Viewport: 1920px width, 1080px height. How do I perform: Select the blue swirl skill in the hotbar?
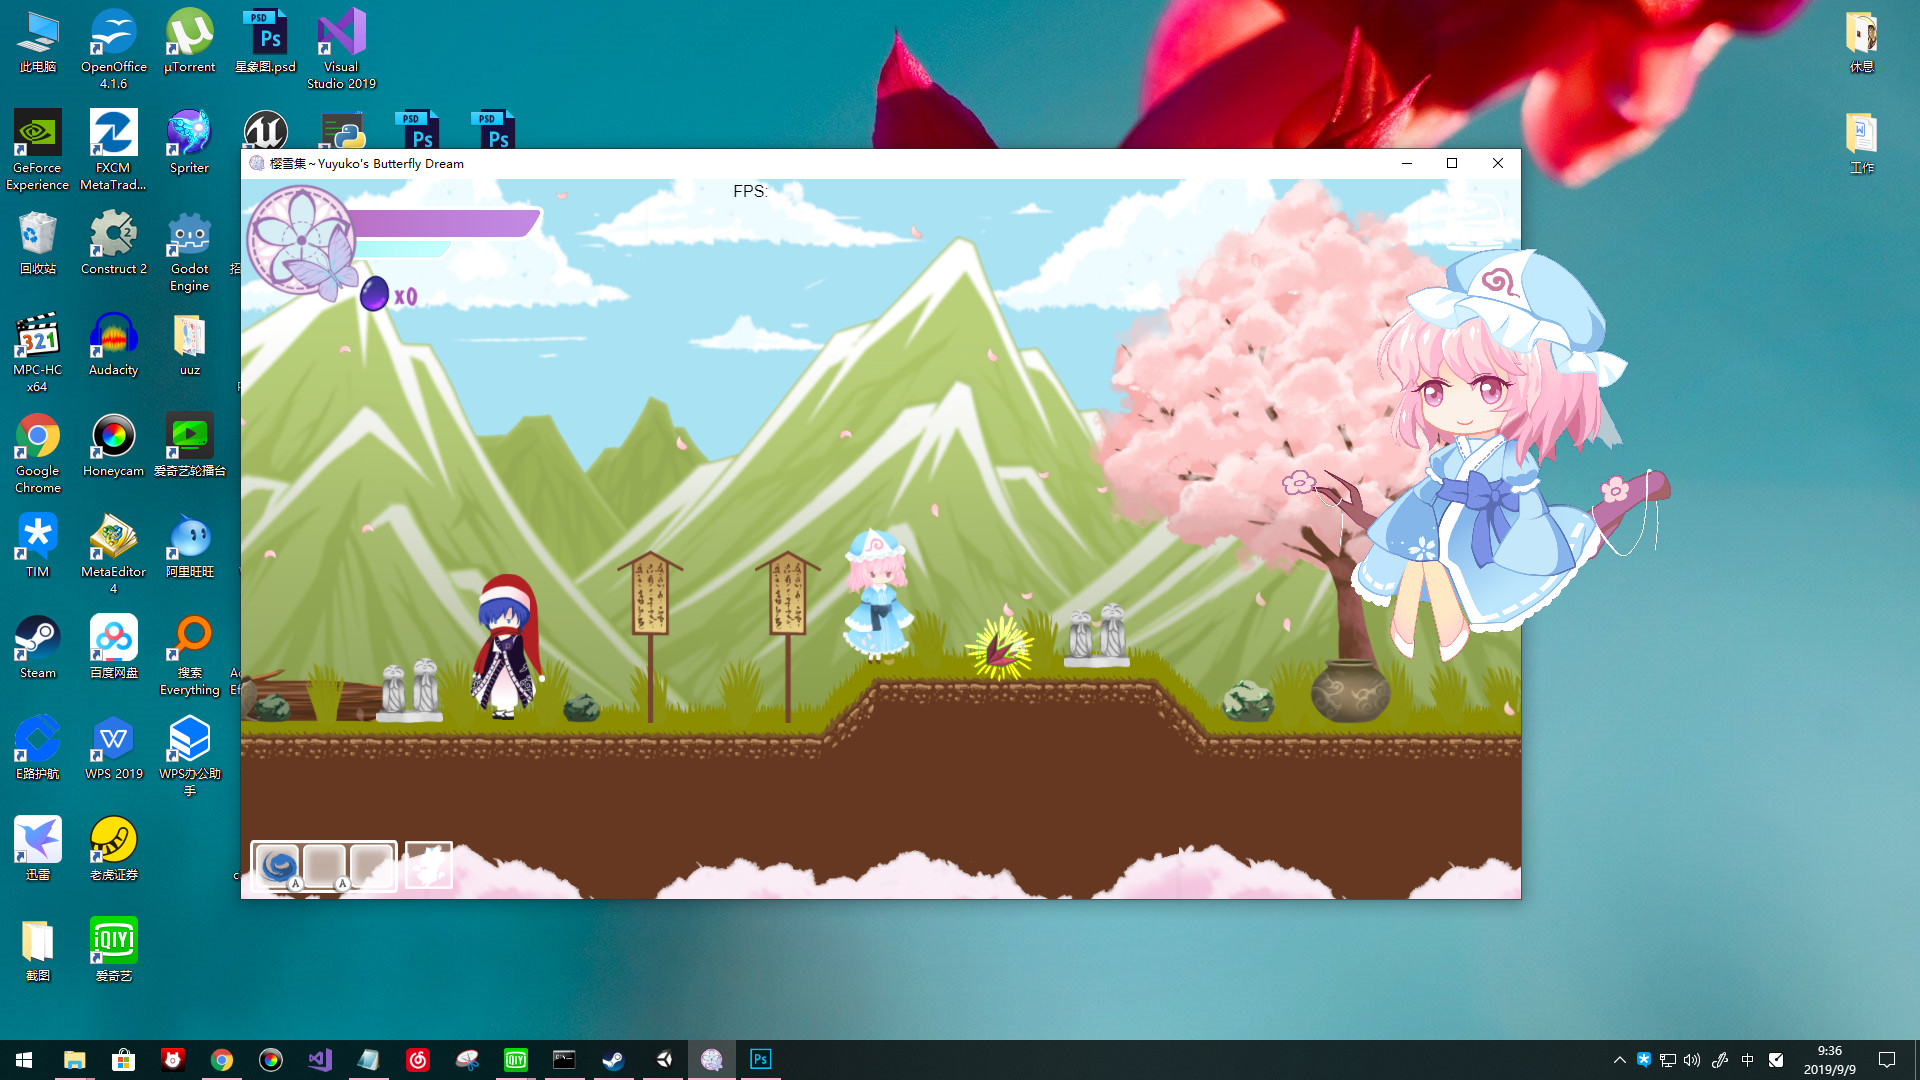tap(277, 866)
